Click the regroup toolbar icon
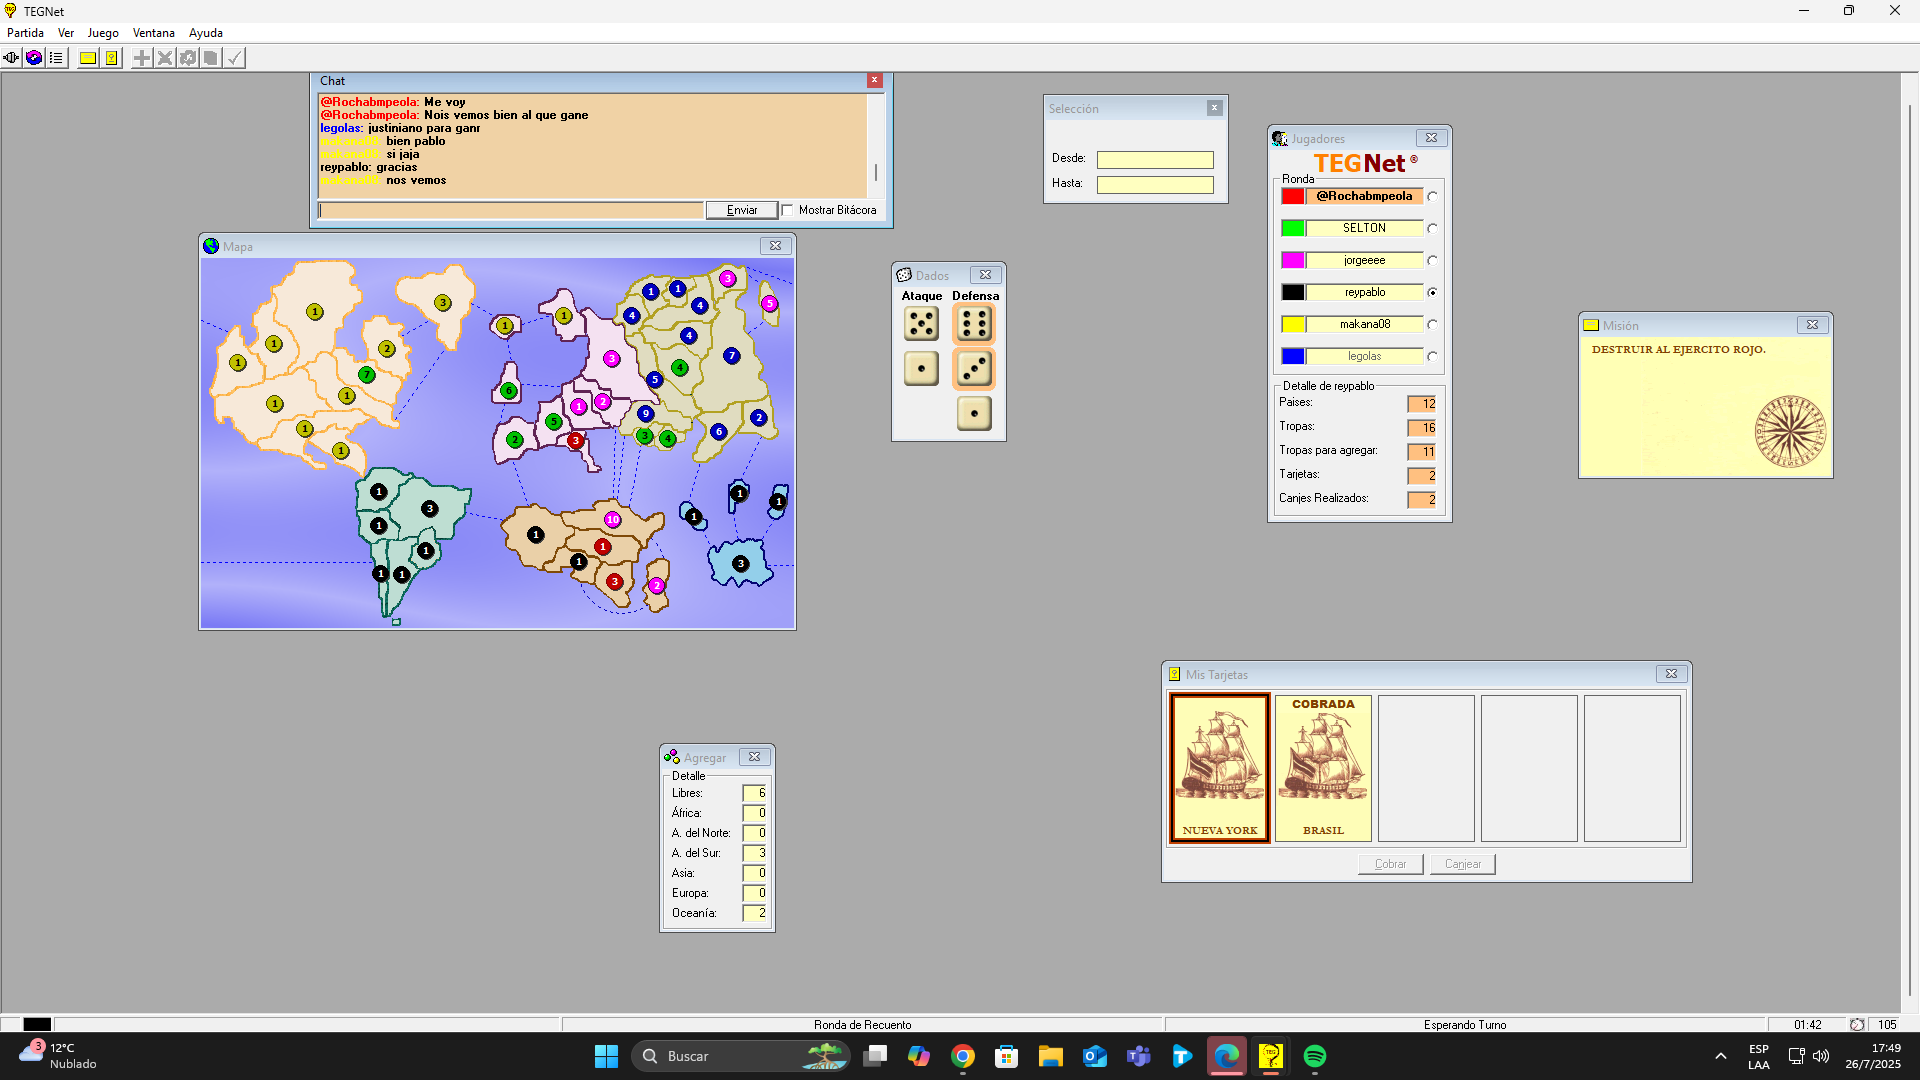 (188, 58)
